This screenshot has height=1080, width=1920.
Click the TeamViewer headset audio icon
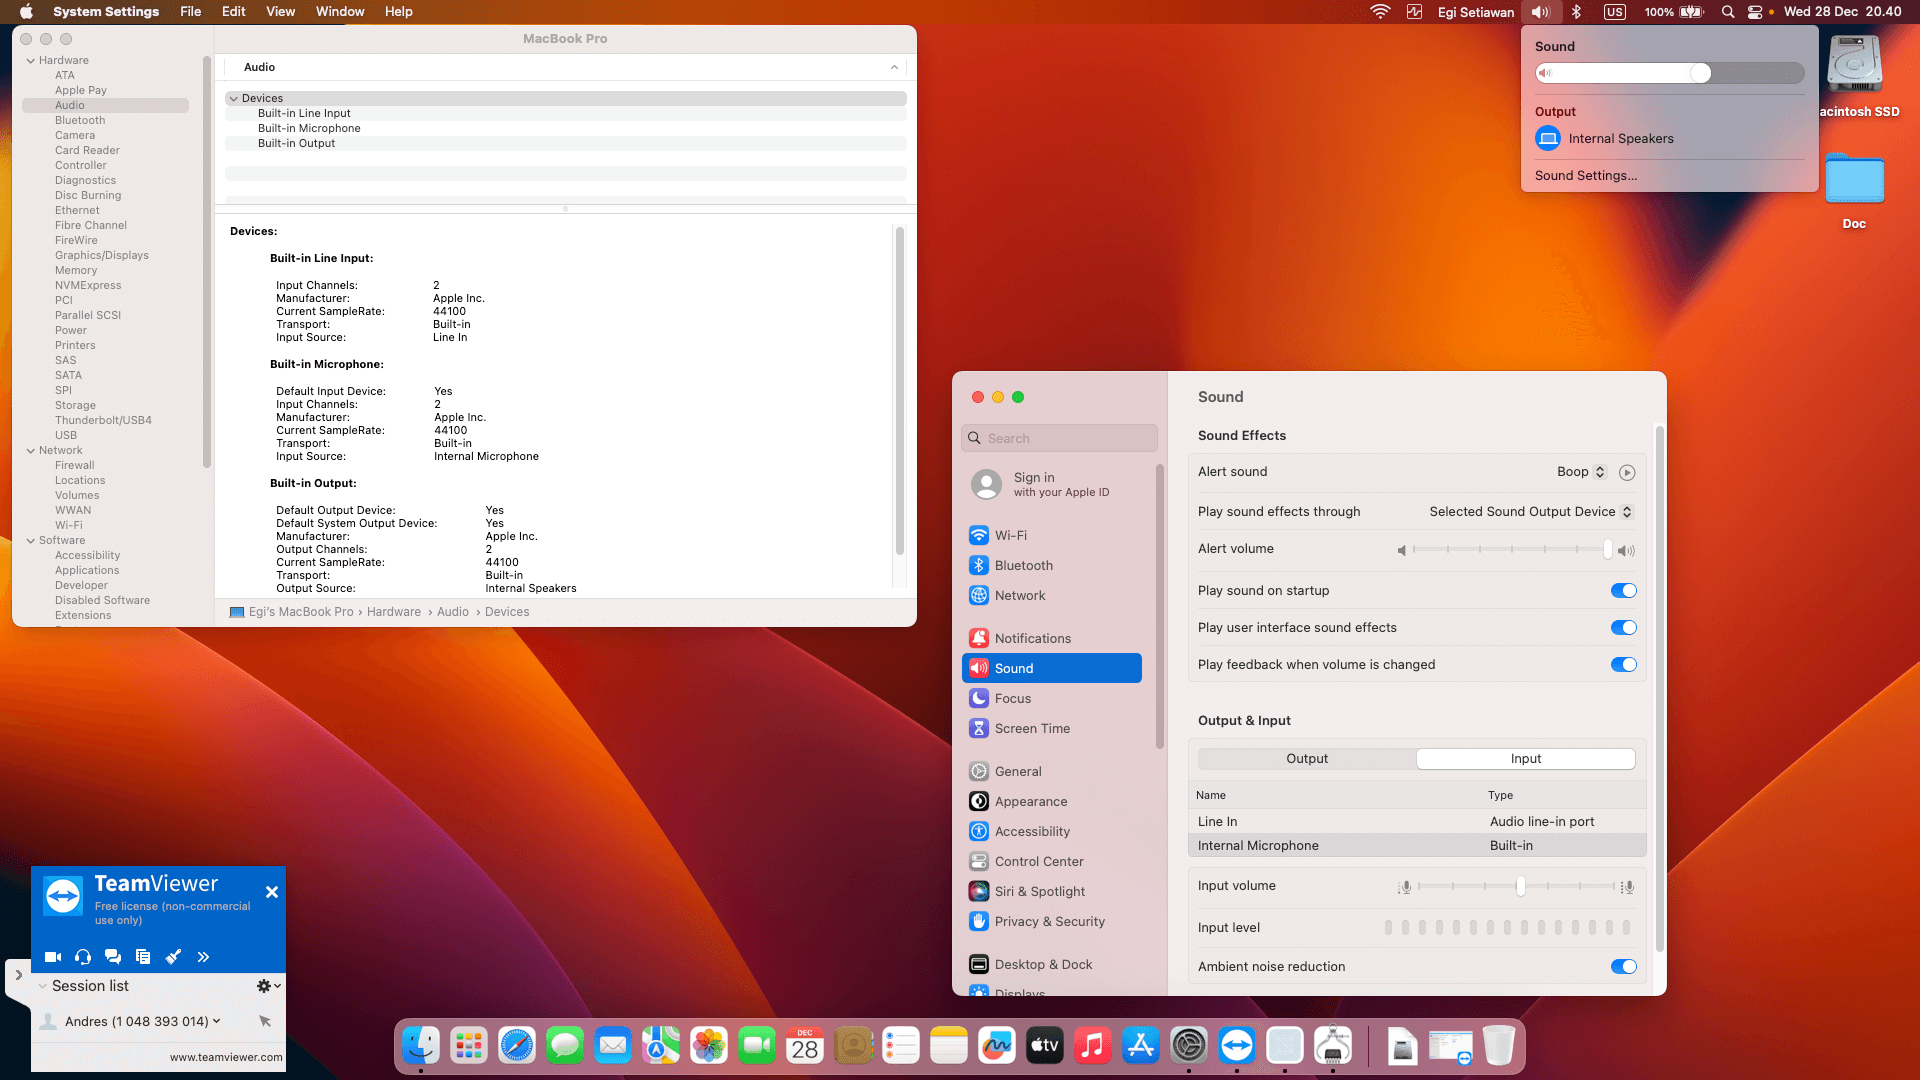[83, 957]
